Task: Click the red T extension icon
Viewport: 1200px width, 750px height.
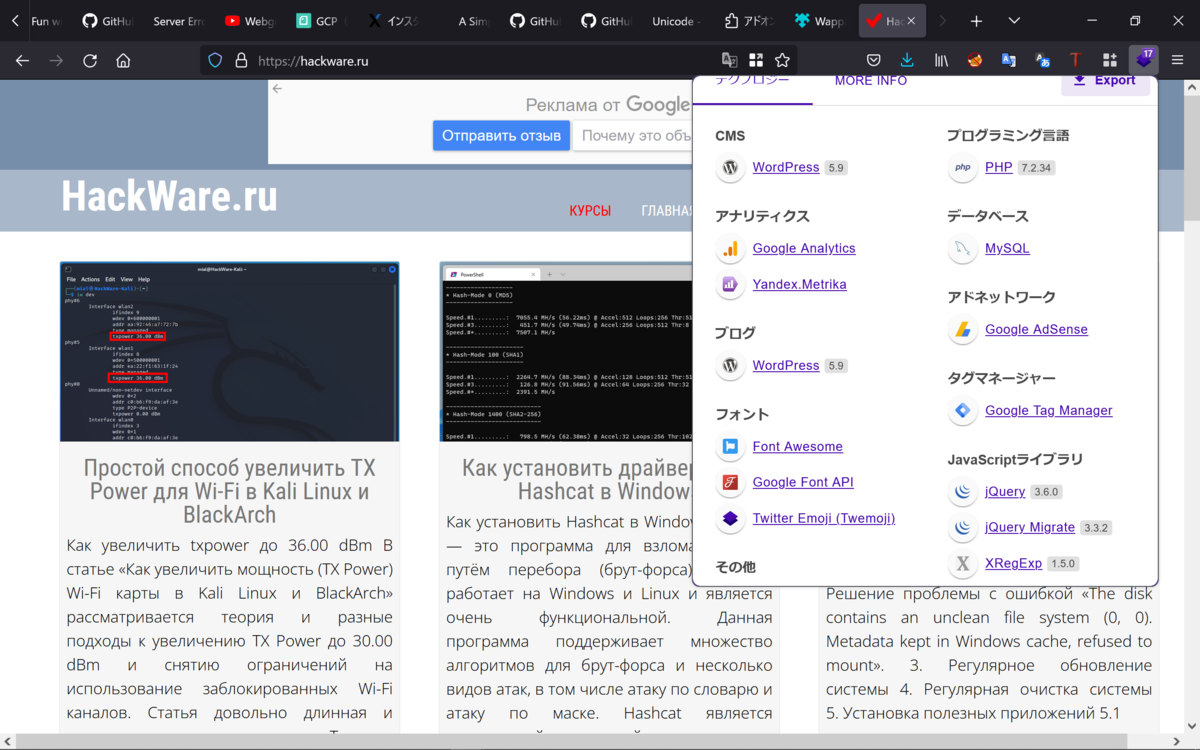Action: pyautogui.click(x=1076, y=60)
